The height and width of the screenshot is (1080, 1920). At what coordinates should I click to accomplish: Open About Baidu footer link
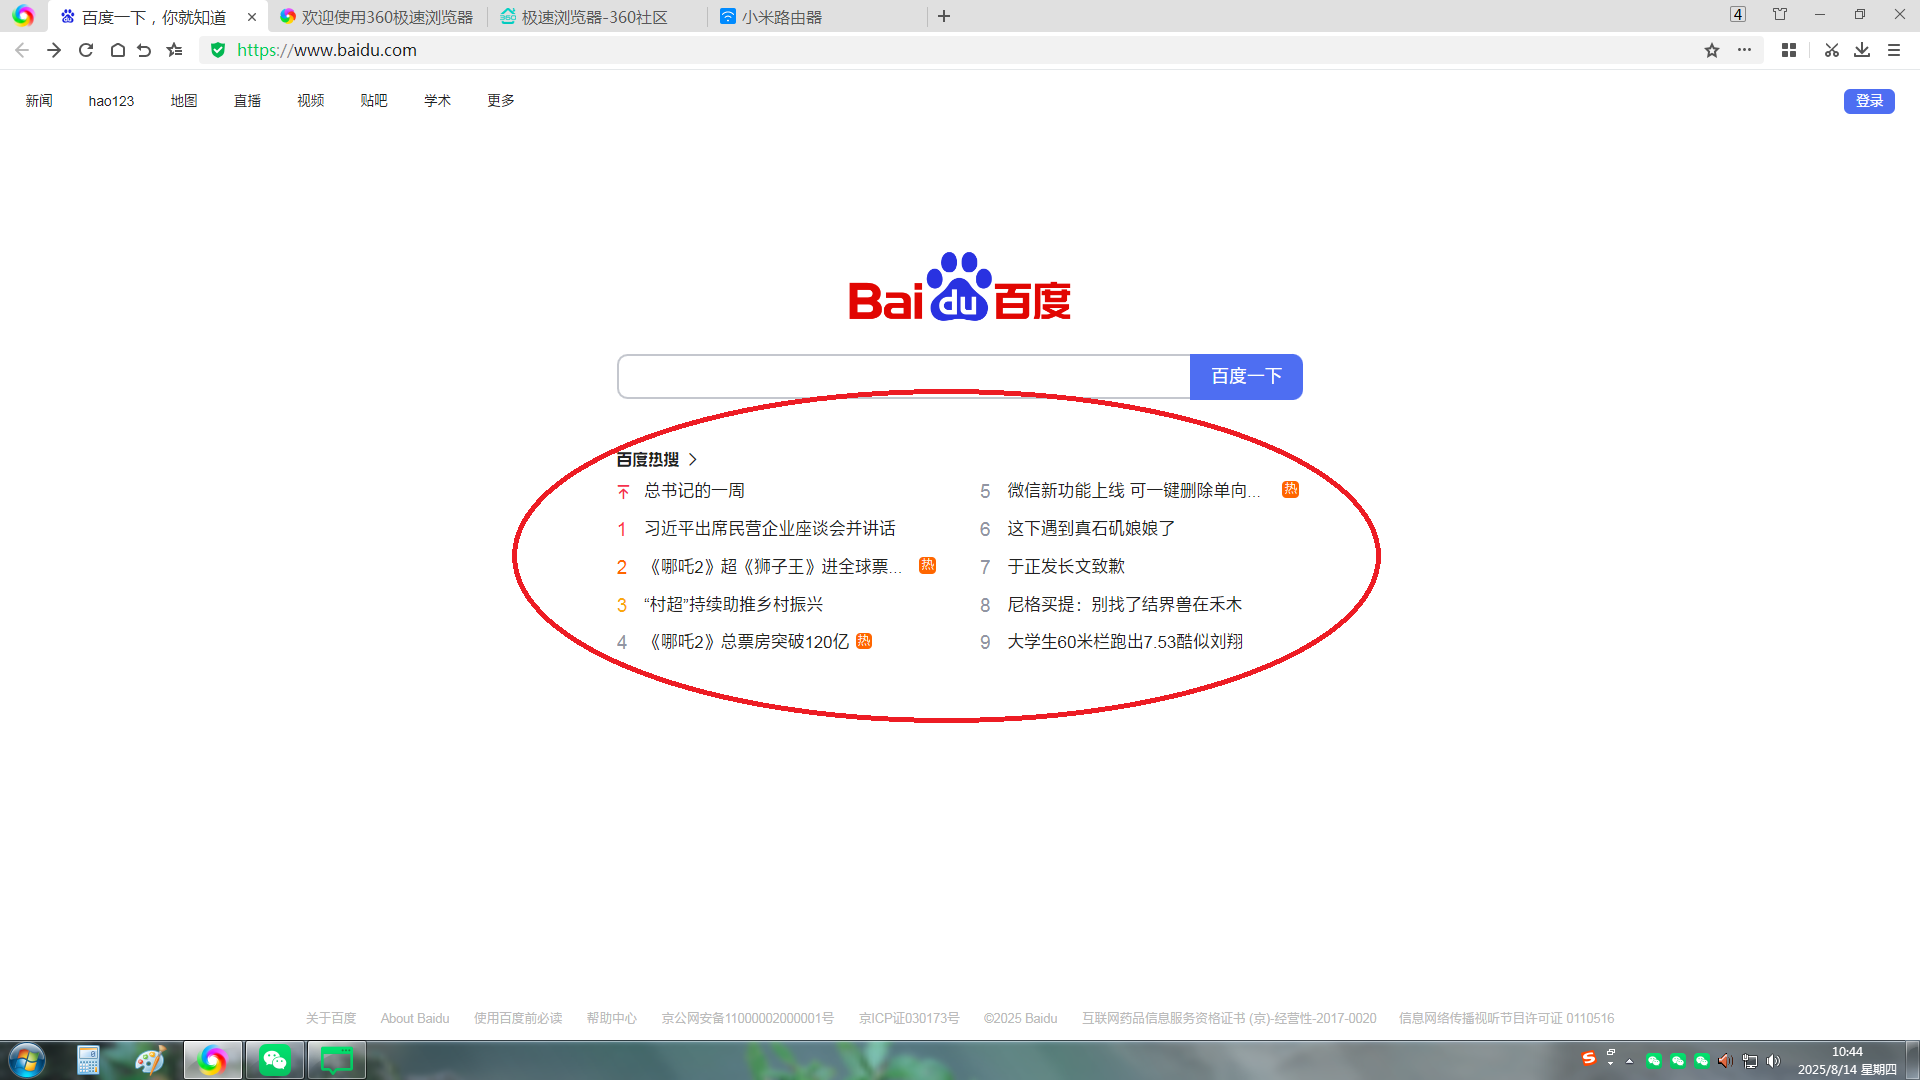pyautogui.click(x=415, y=1018)
